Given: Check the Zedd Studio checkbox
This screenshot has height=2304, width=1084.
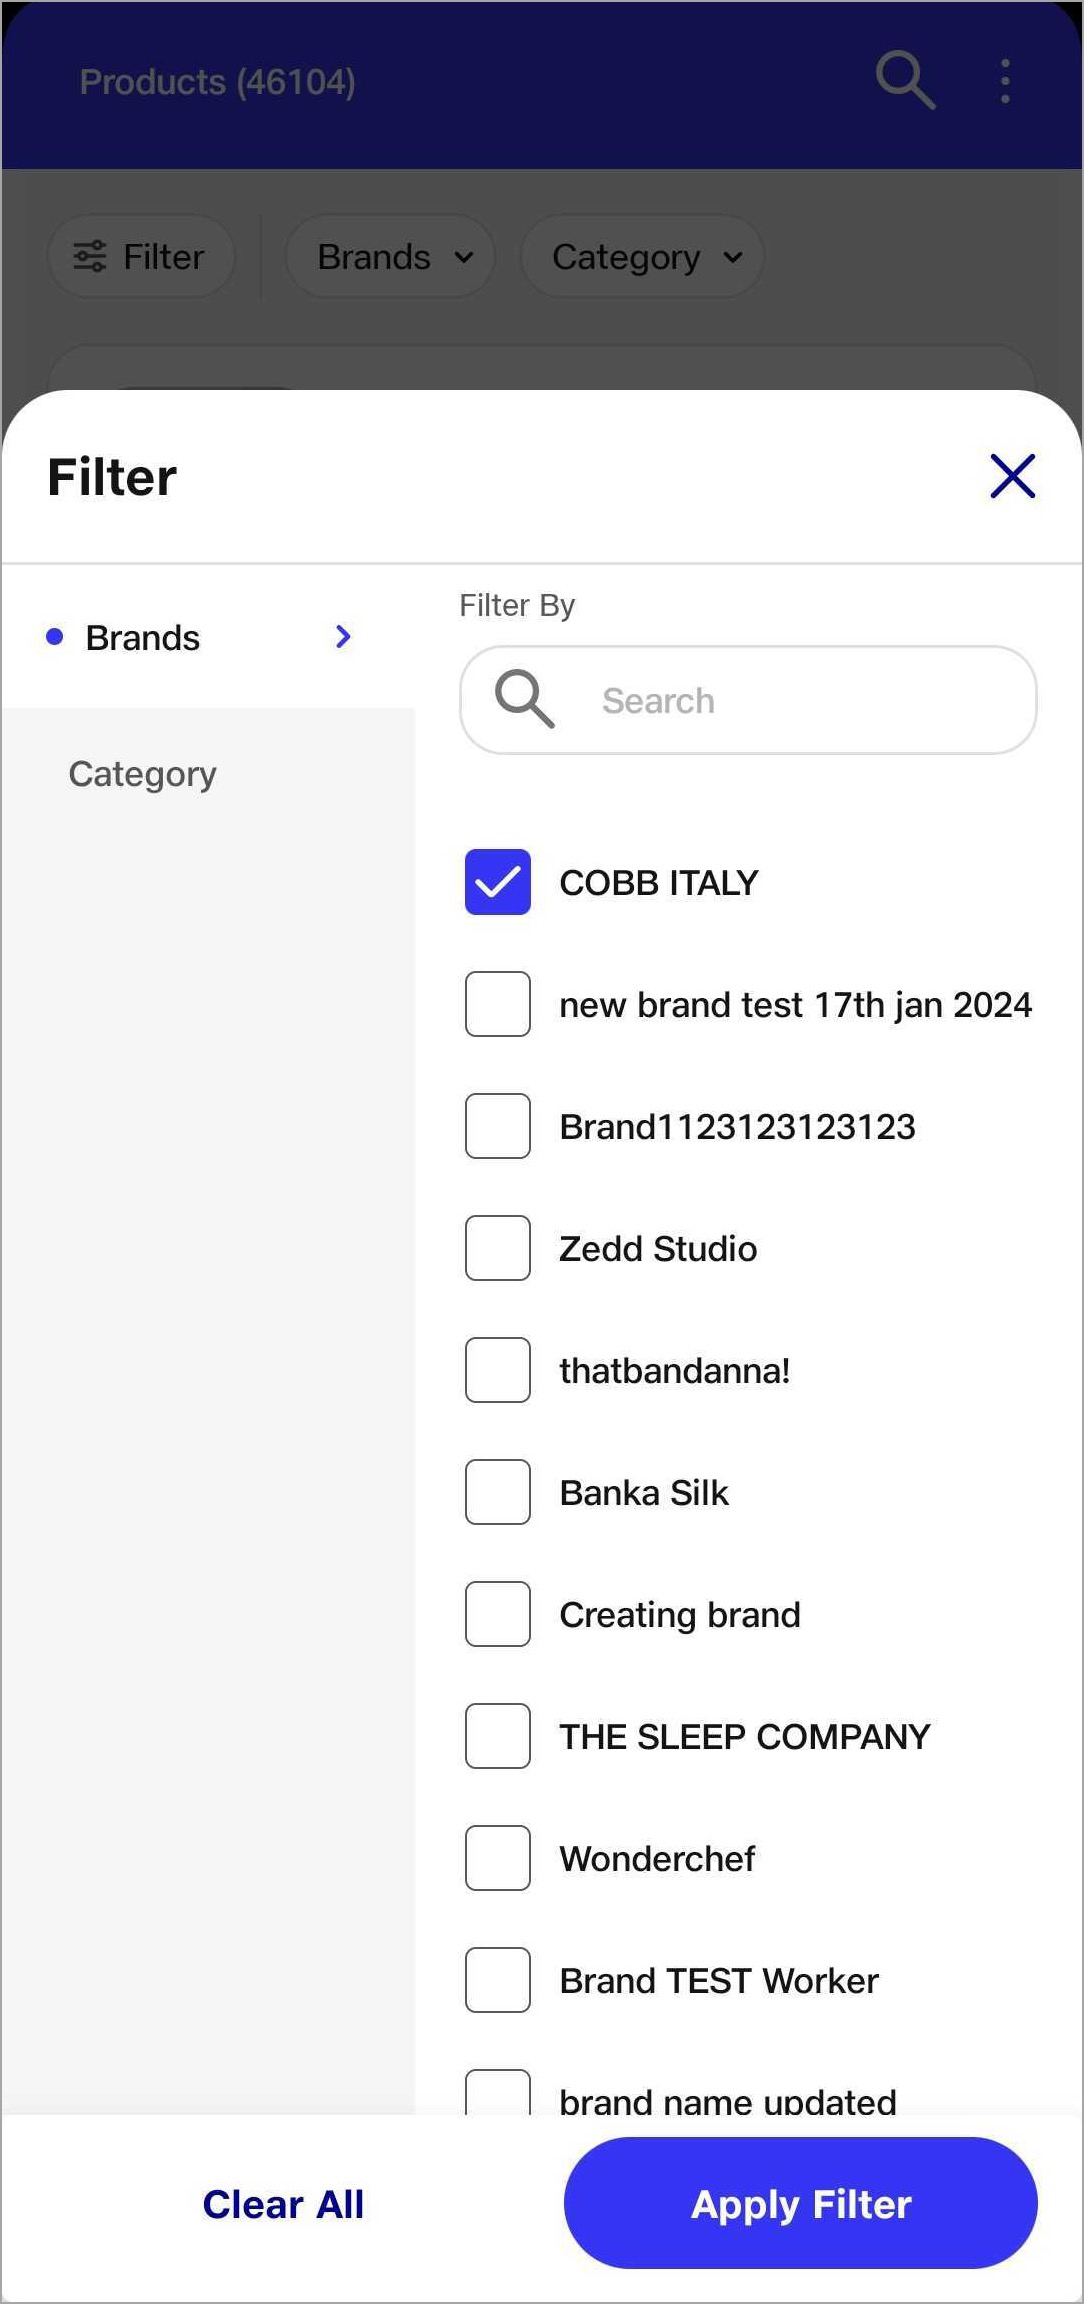Looking at the screenshot, I should pyautogui.click(x=497, y=1248).
